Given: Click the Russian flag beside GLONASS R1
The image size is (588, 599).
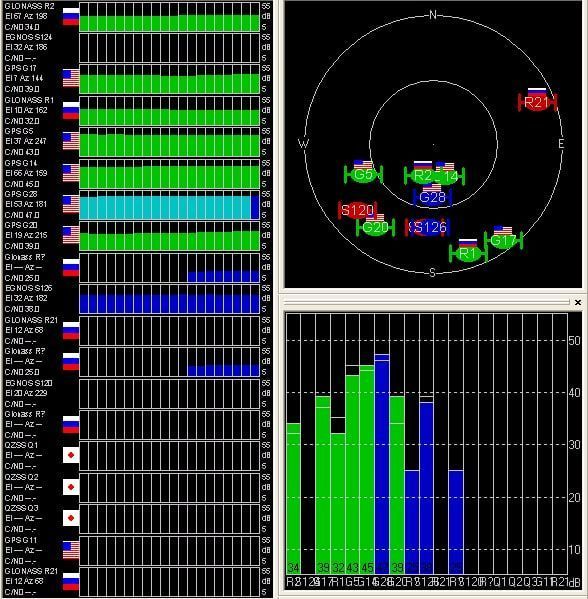Looking at the screenshot, I should click(71, 110).
